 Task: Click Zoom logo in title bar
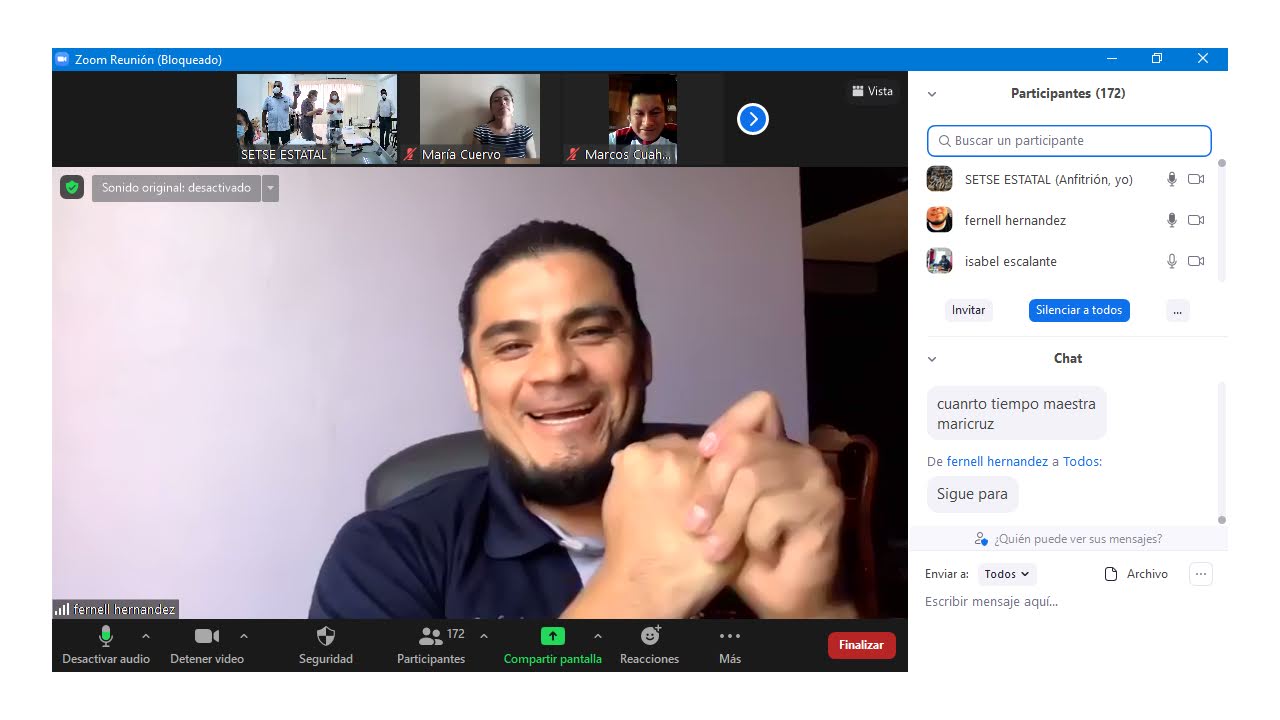coord(62,60)
